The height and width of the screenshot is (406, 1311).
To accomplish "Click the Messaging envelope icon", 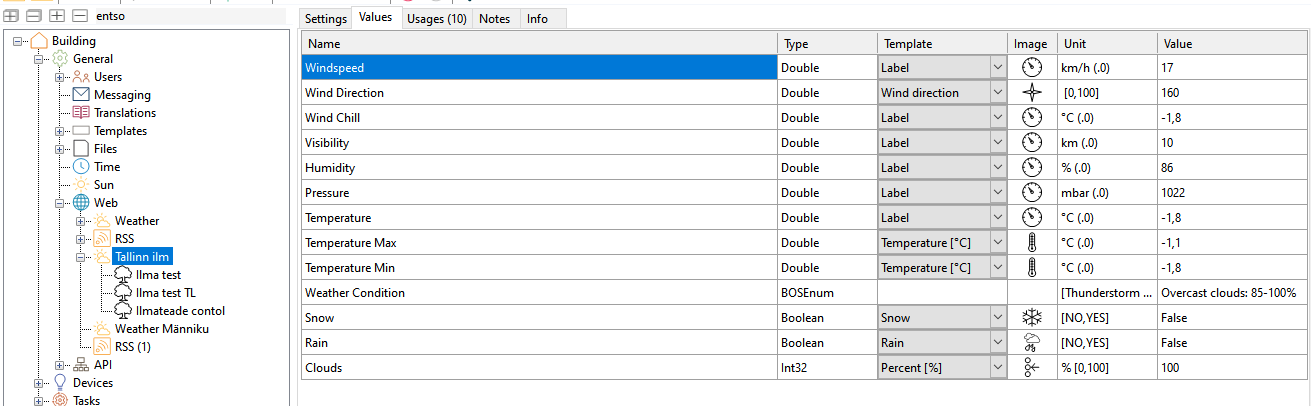I will (81, 95).
